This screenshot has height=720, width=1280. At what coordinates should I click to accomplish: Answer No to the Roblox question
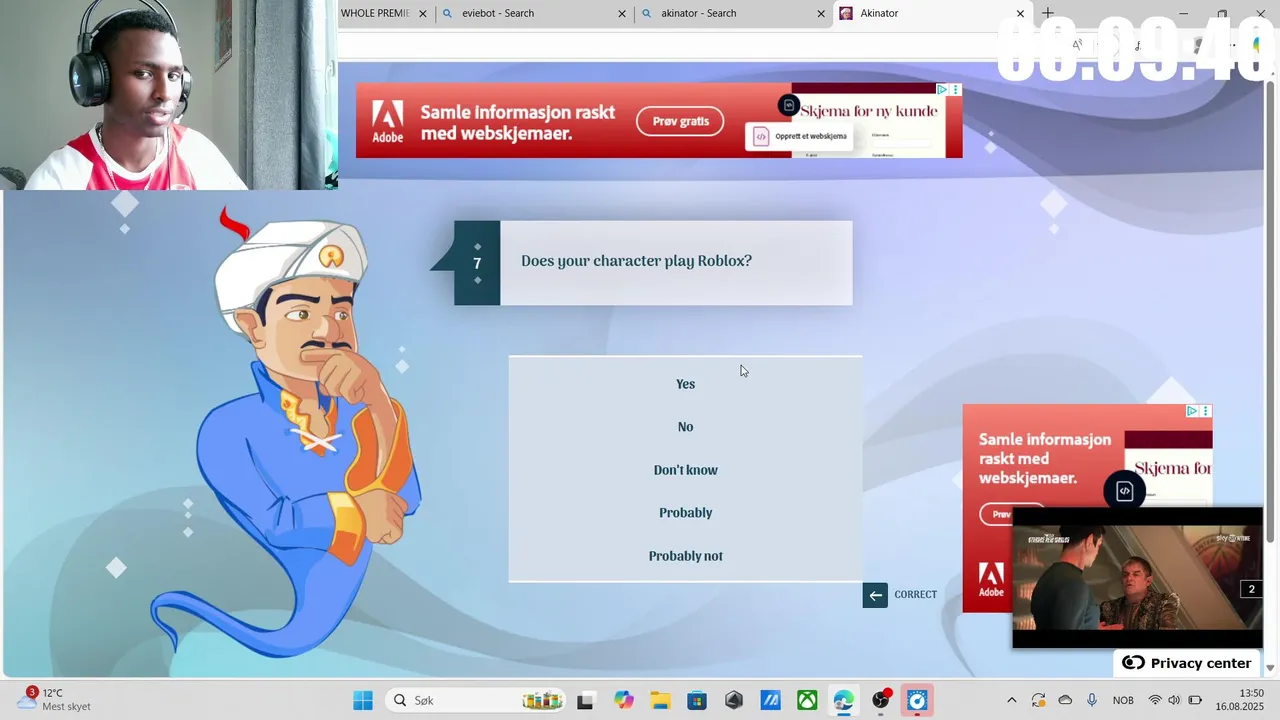coord(685,427)
